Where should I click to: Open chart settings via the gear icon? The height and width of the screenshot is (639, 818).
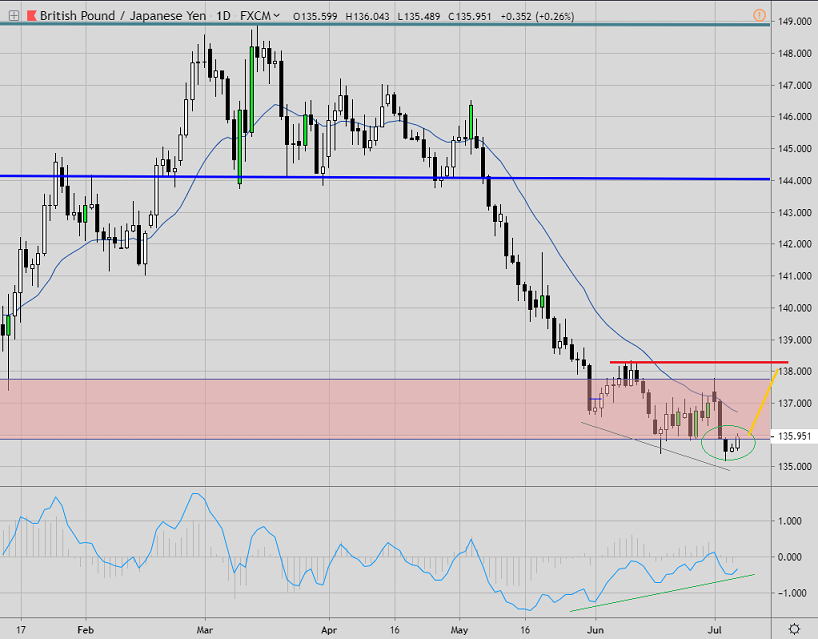pyautogui.click(x=795, y=629)
